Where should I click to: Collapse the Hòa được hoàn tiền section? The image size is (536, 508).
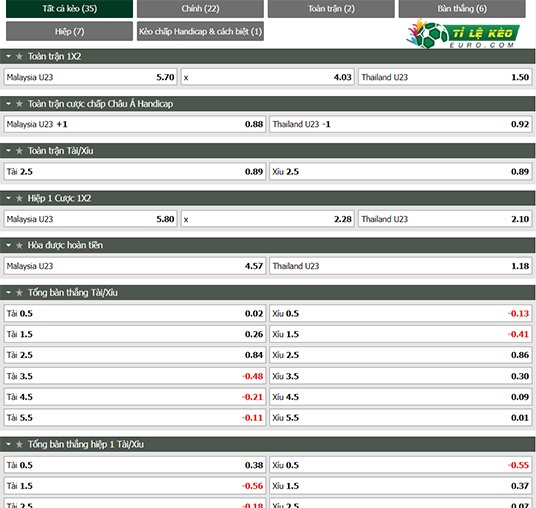[9, 245]
